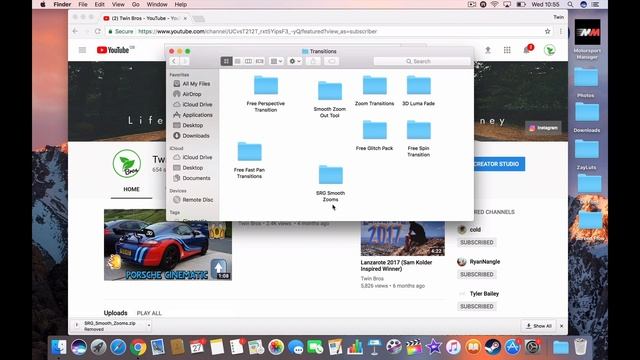Open the Apple menu
Screen dimensions: 640x360
coord(43,4)
